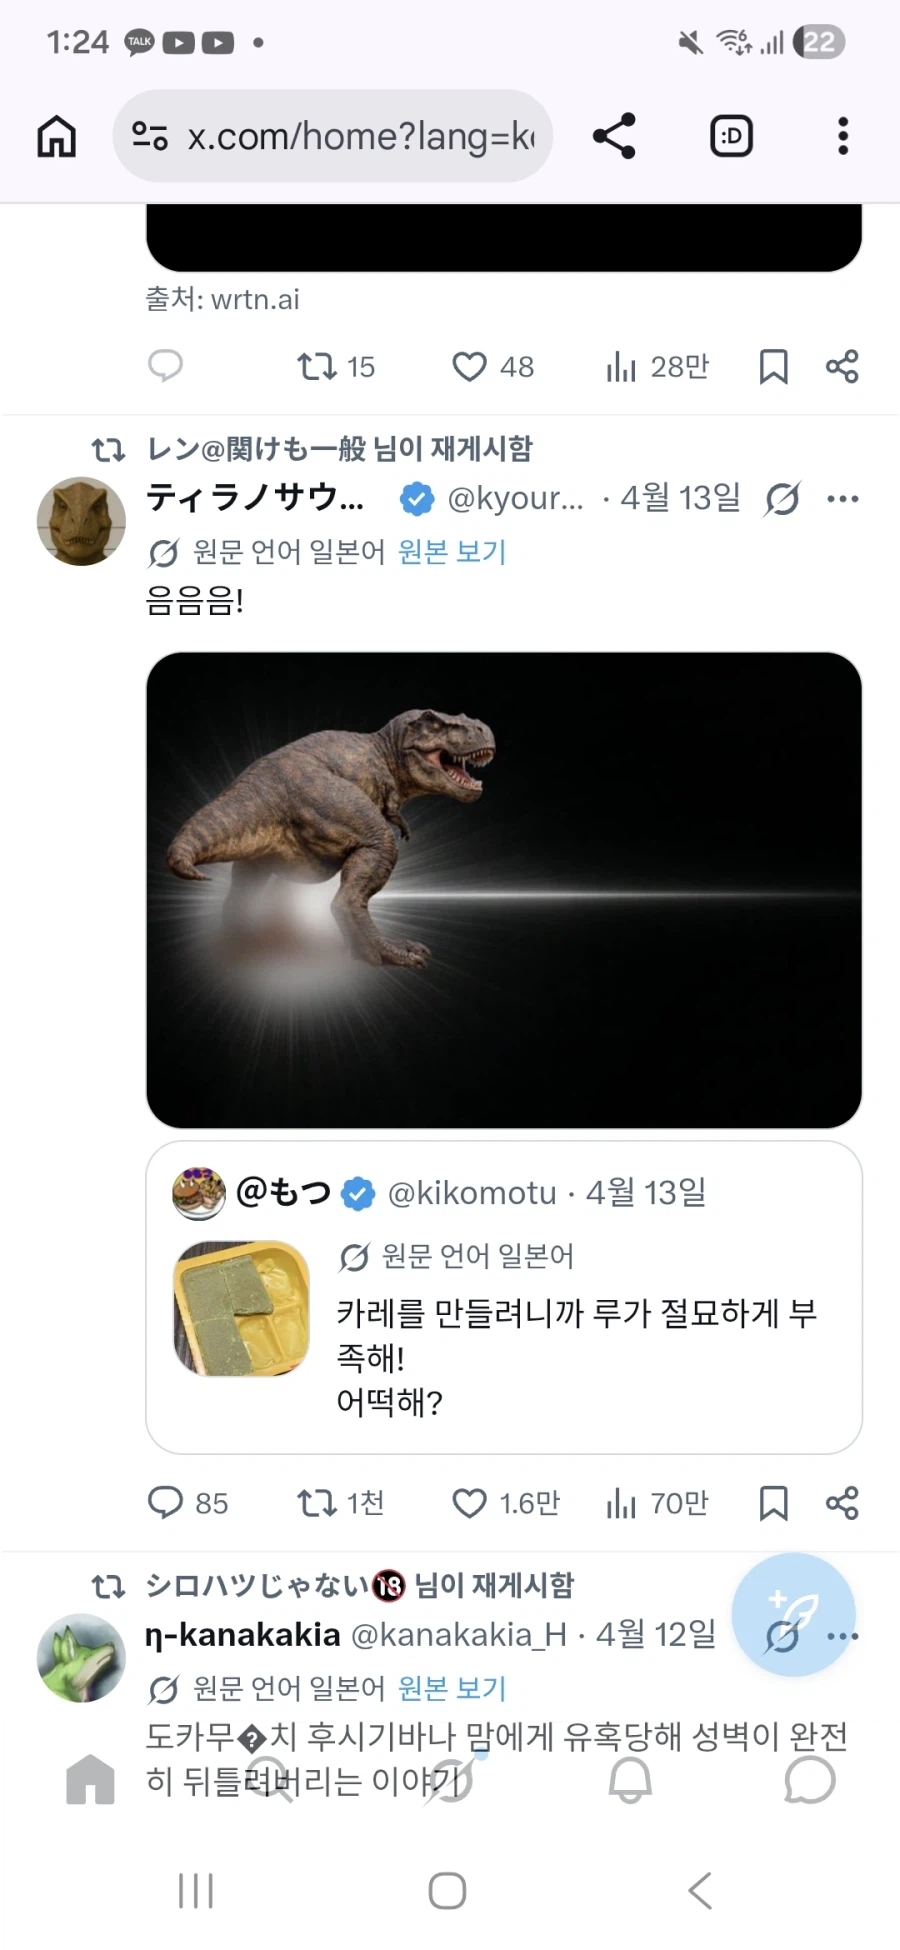Open @kikomotu's profile picture

[x=198, y=1192]
